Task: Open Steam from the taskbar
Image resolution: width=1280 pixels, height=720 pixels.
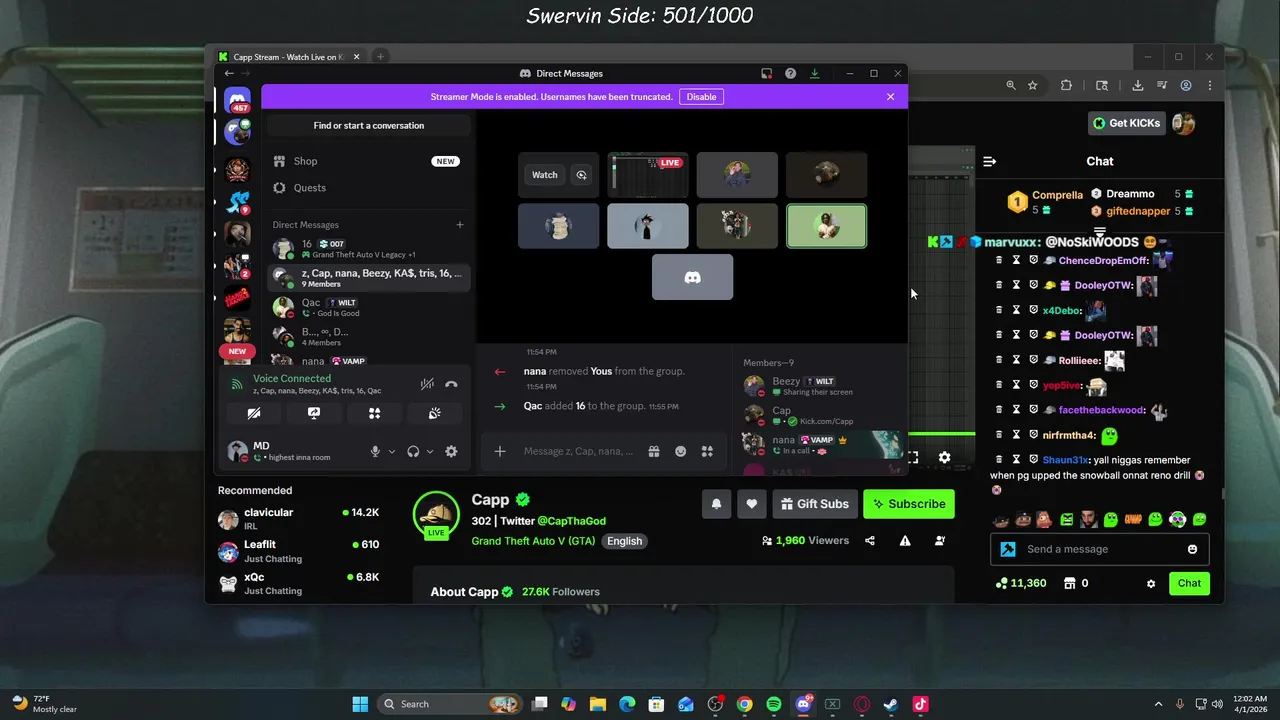Action: click(891, 704)
